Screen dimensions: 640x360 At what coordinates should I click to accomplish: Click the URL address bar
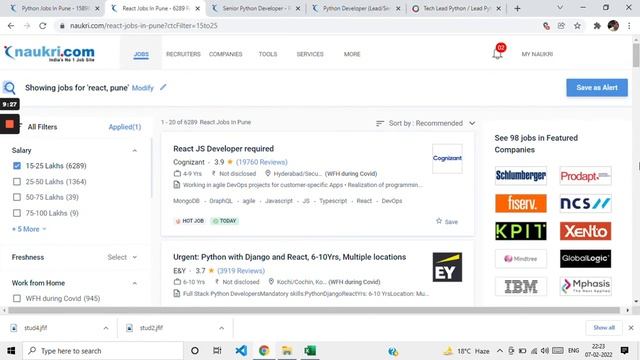298,26
